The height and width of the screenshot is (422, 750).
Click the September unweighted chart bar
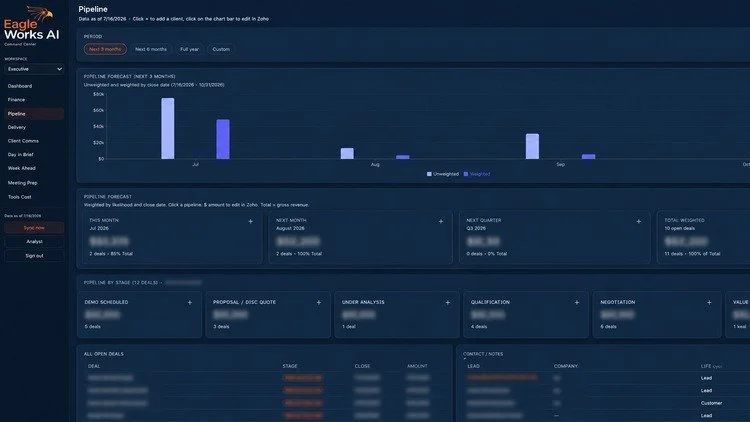532,146
